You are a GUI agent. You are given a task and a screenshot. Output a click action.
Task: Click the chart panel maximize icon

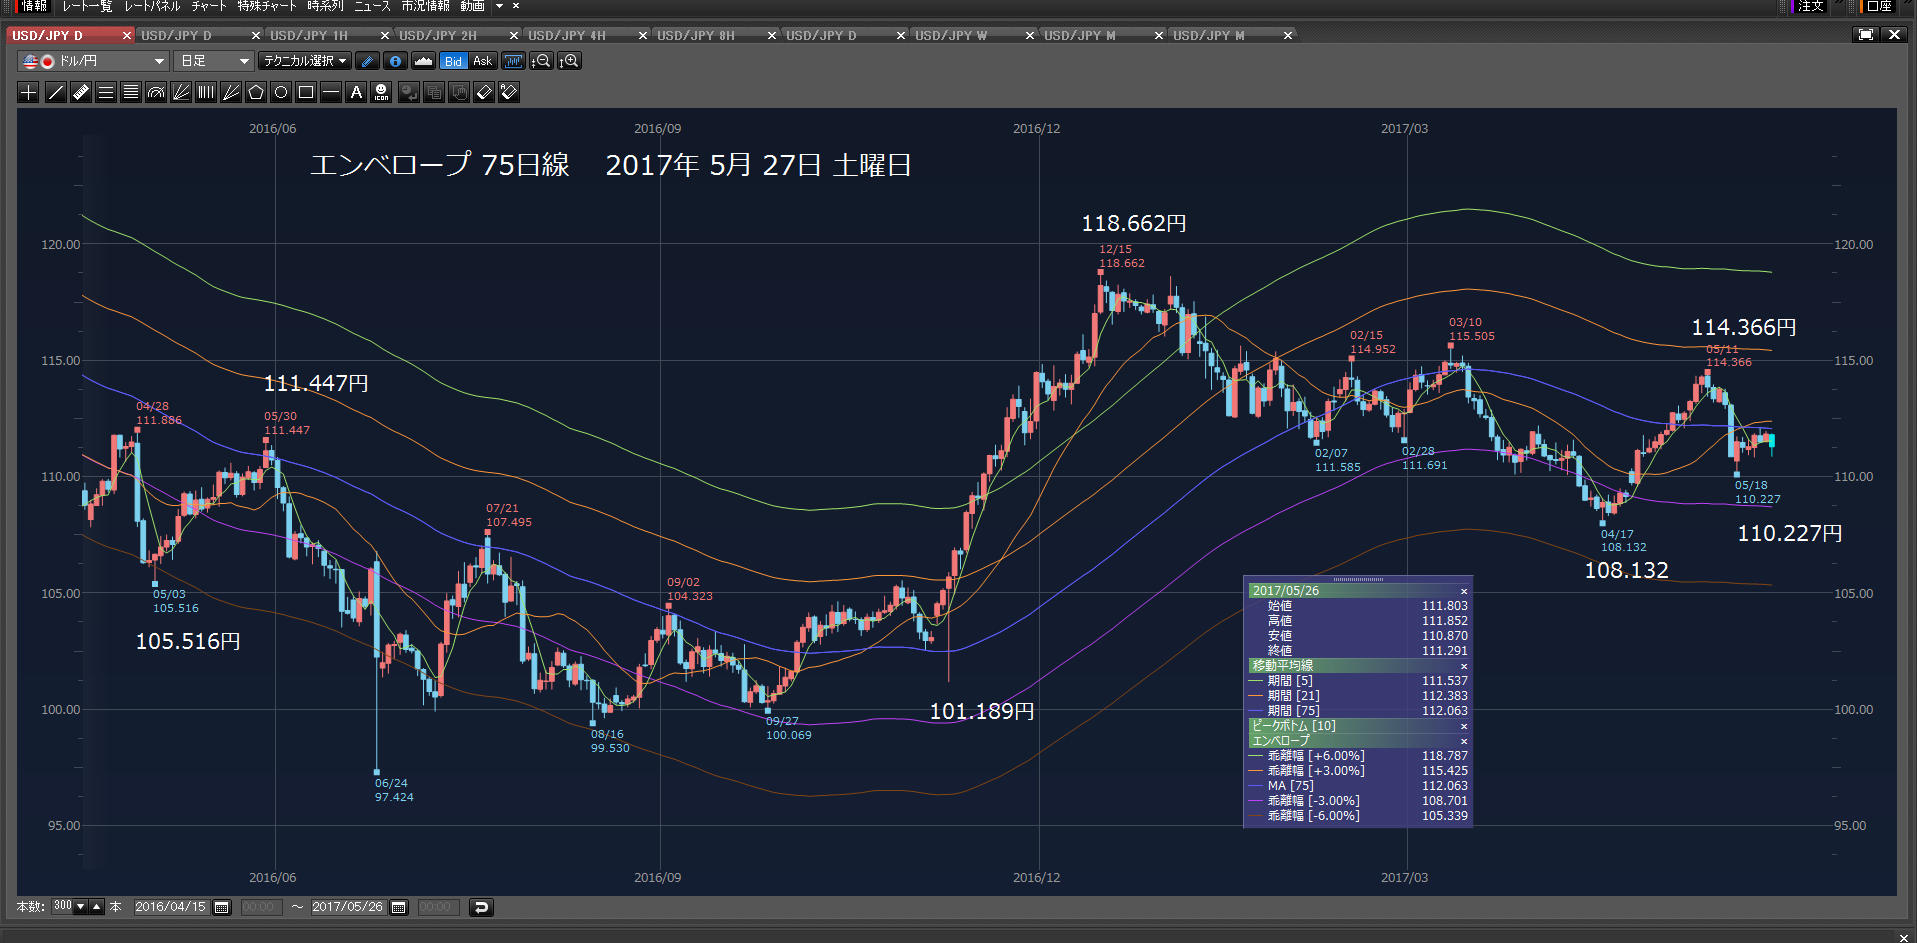(1866, 35)
